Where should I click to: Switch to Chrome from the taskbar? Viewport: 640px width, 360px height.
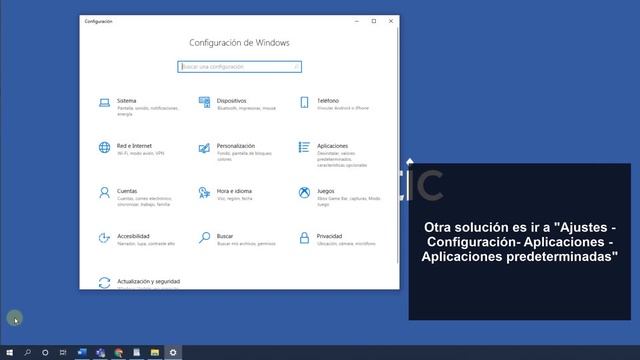coord(119,352)
